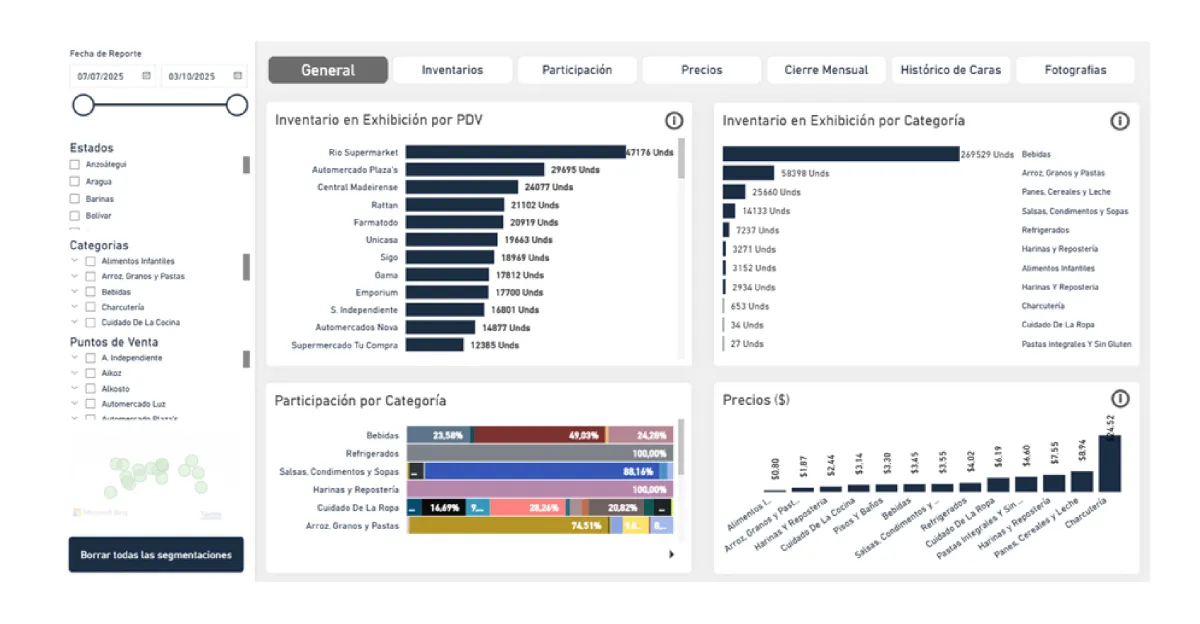Show info icon for Precios ($) chart
Image resolution: width=1200 pixels, height=624 pixels.
pyautogui.click(x=1120, y=399)
